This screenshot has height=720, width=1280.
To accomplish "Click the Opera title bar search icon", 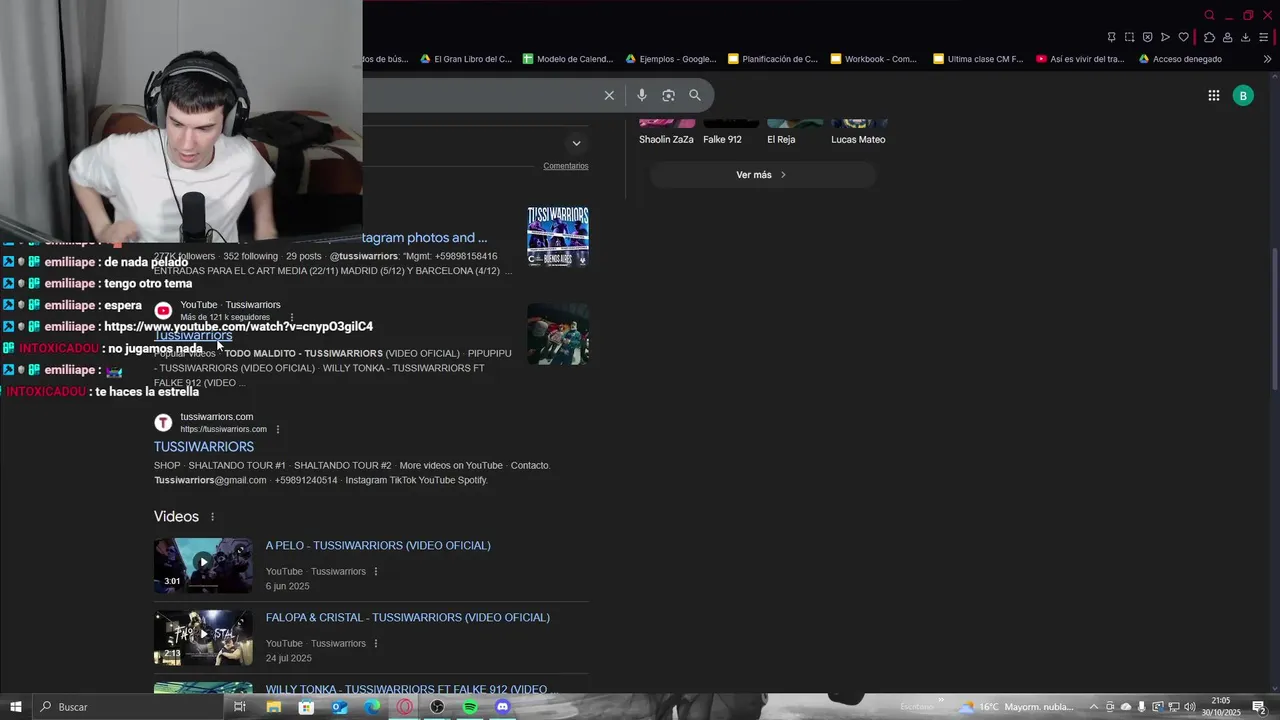I will pos(1209,15).
